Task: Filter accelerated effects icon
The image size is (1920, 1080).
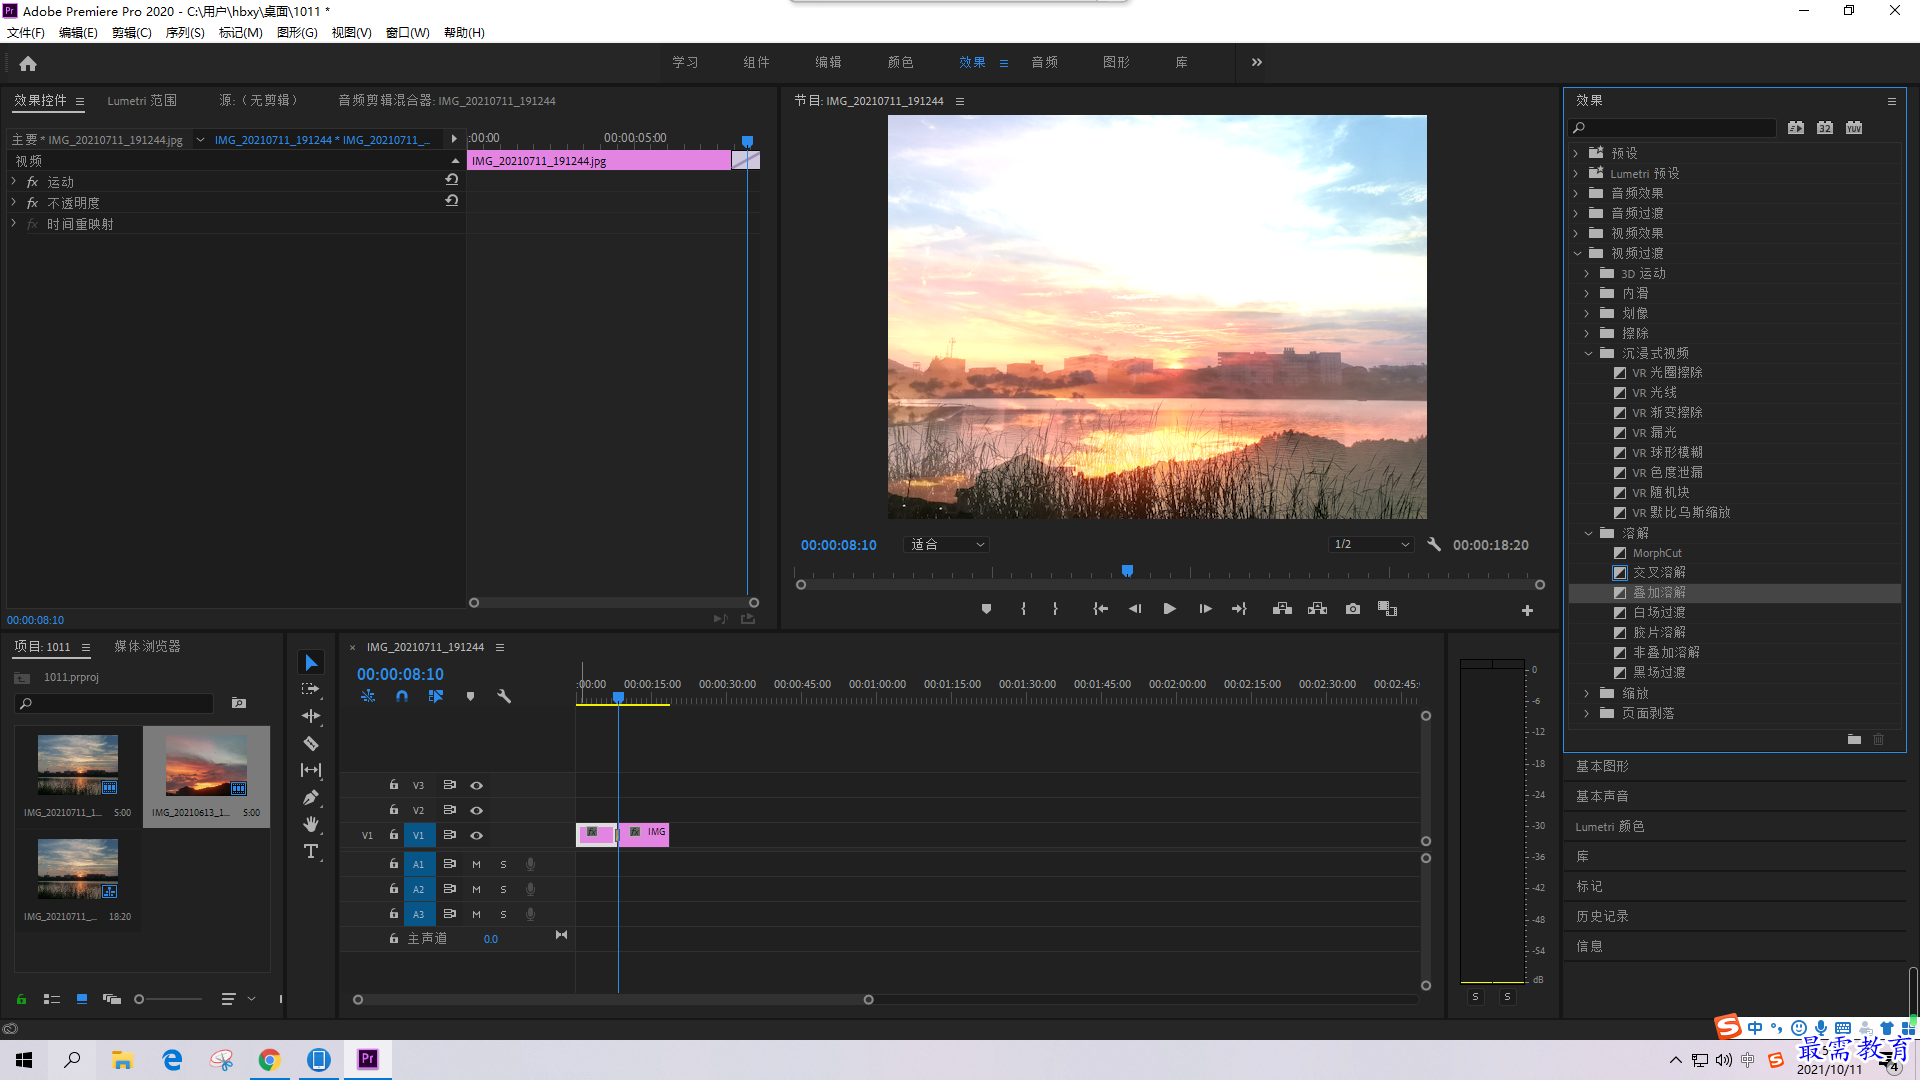Action: coord(1796,128)
